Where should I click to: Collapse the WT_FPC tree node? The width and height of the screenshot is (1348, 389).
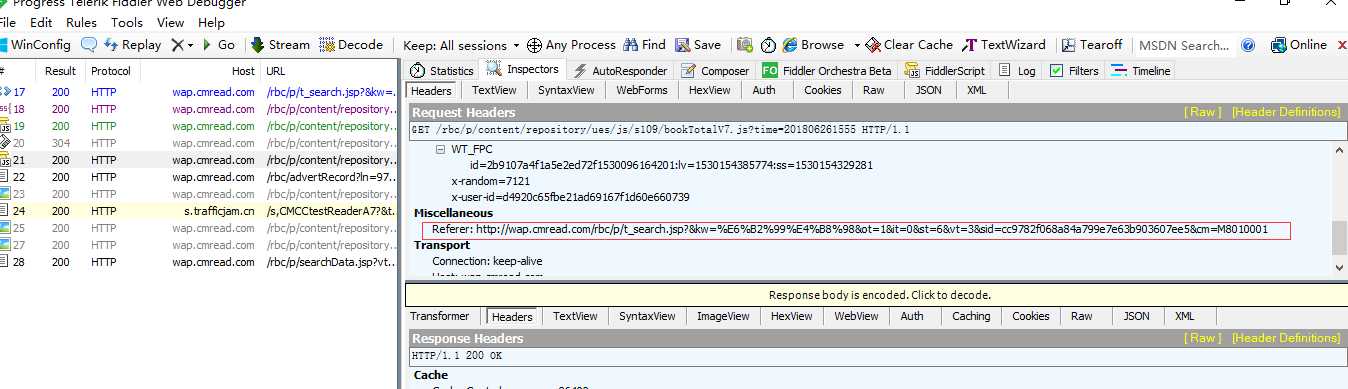pos(441,149)
